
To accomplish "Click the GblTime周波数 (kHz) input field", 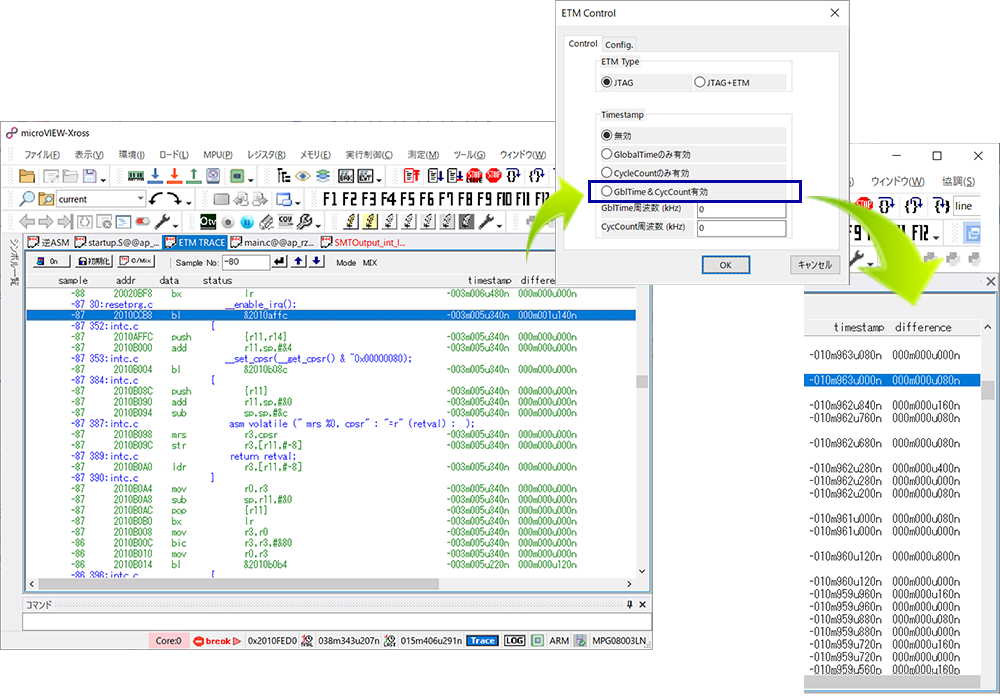I will coord(741,209).
